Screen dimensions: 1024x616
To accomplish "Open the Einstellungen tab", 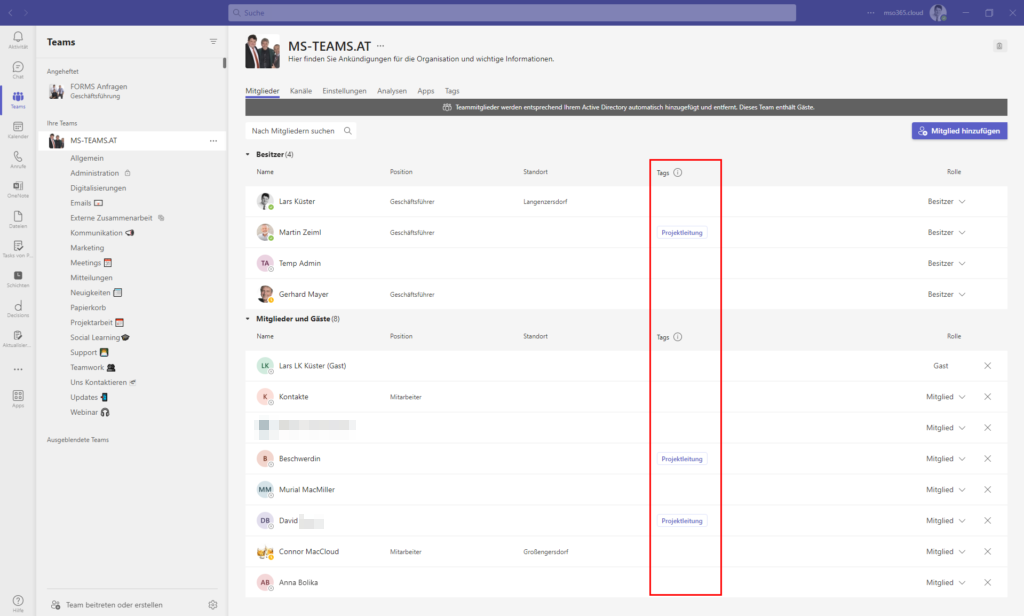I will pos(344,91).
